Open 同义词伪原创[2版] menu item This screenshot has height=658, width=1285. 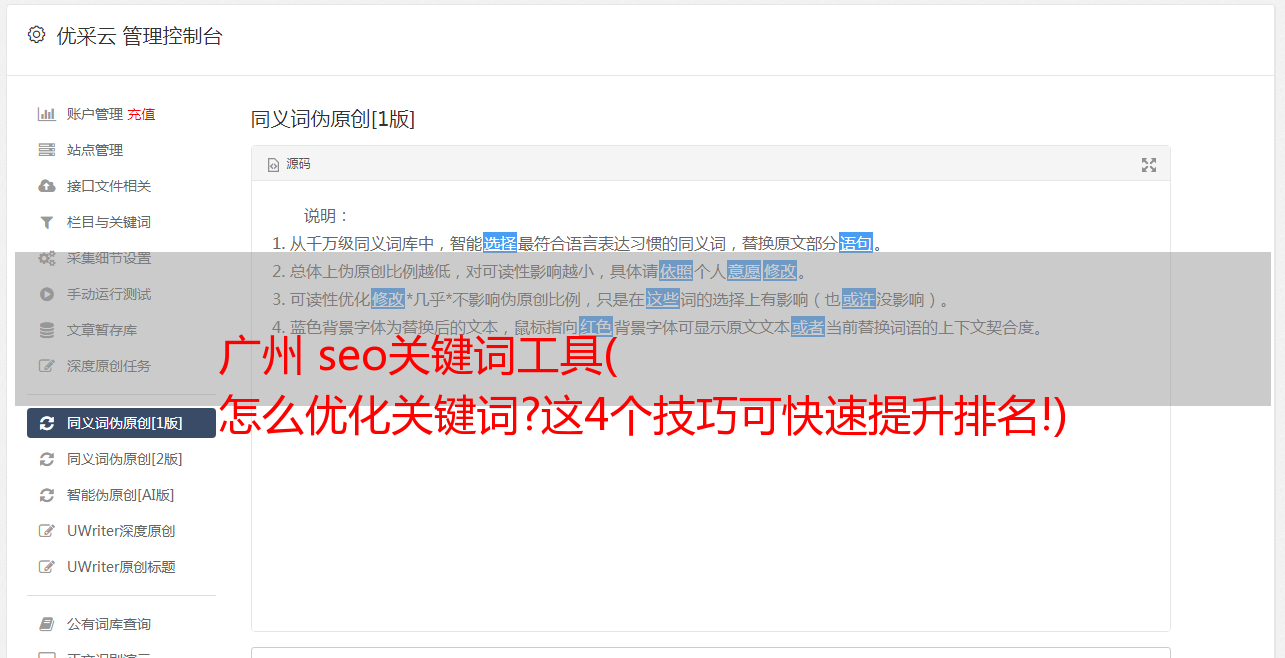pos(121,459)
